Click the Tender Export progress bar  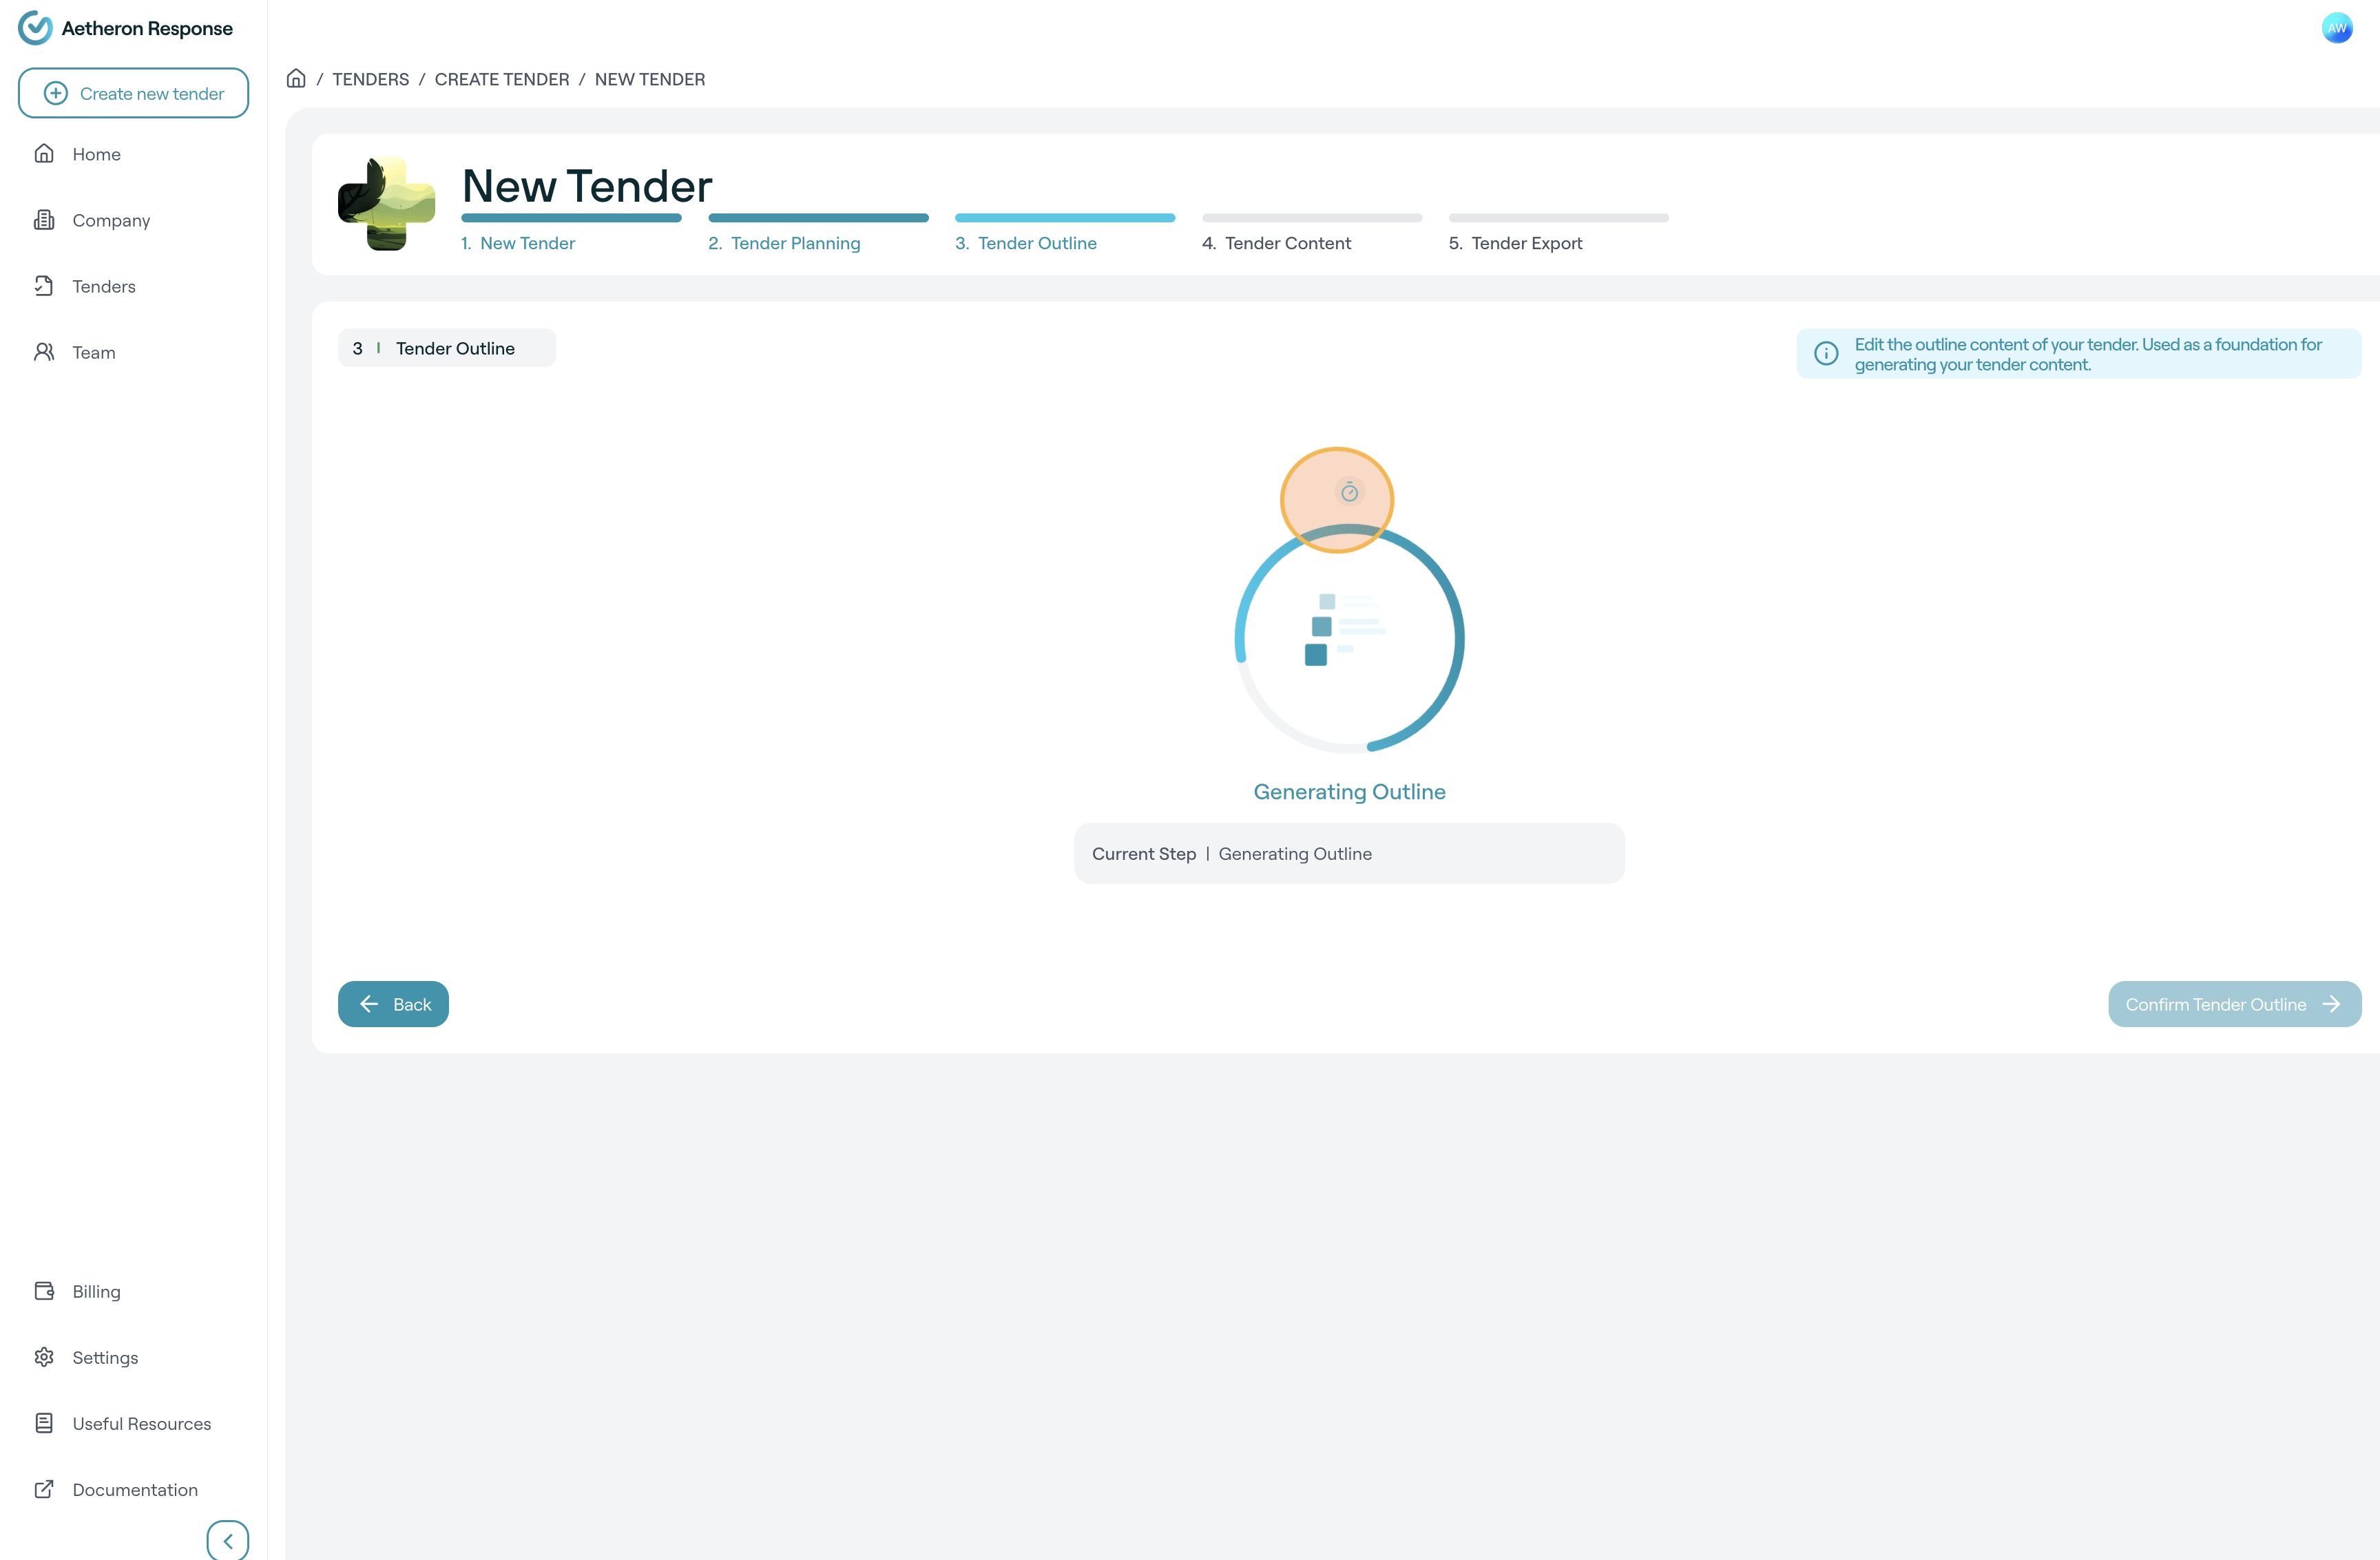1558,218
